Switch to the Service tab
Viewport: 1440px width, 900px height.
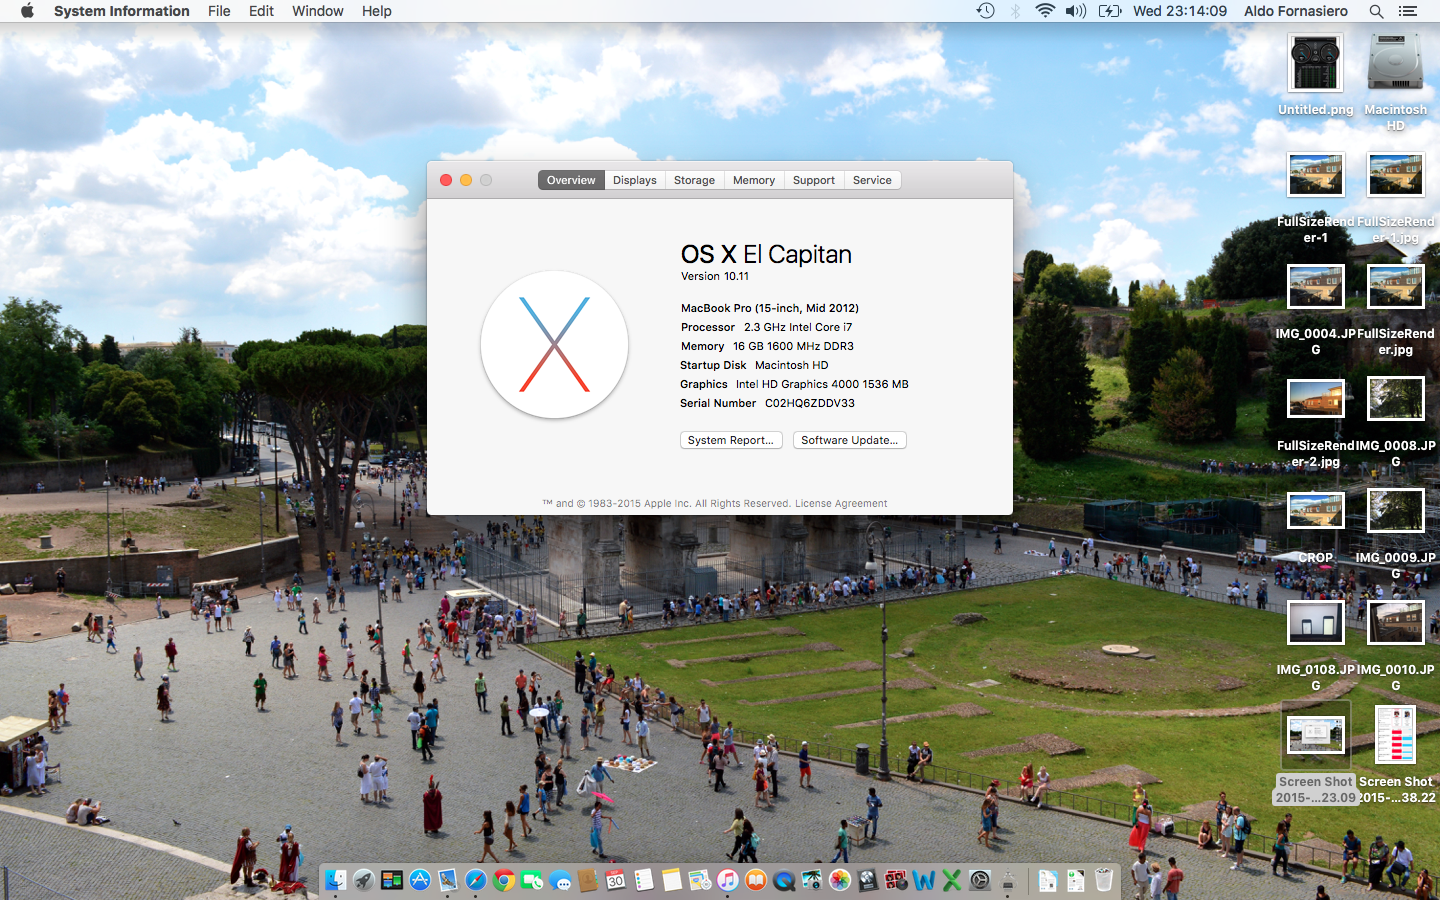[x=872, y=180]
